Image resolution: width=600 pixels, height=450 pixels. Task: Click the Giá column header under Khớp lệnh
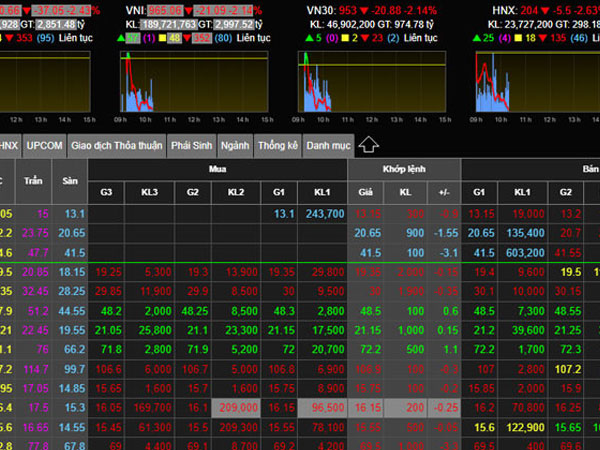point(367,191)
